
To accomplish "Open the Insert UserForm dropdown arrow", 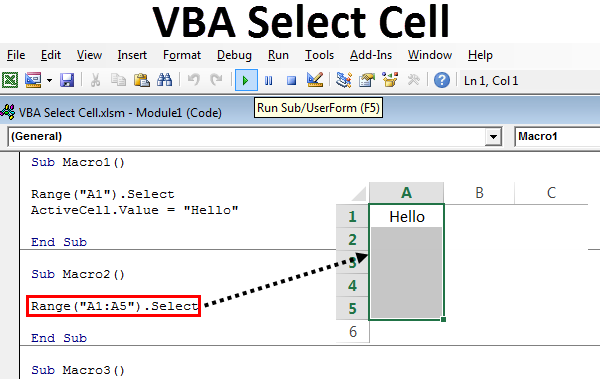I will tap(49, 80).
